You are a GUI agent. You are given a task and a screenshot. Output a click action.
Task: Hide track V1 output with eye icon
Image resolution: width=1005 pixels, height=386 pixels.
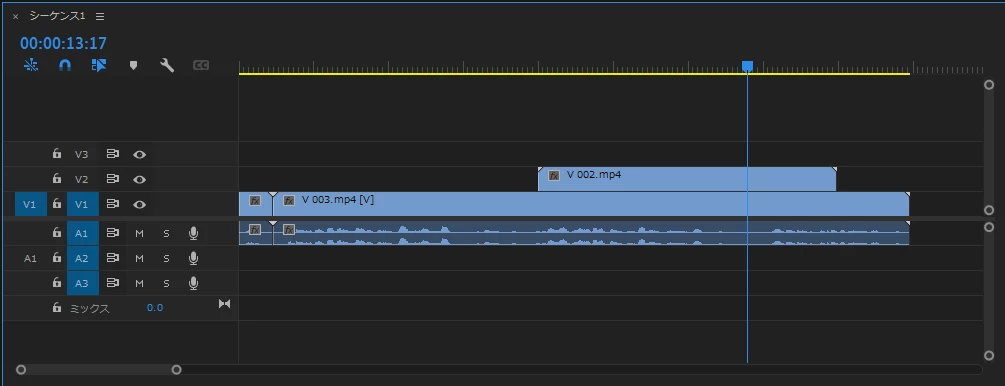(140, 205)
